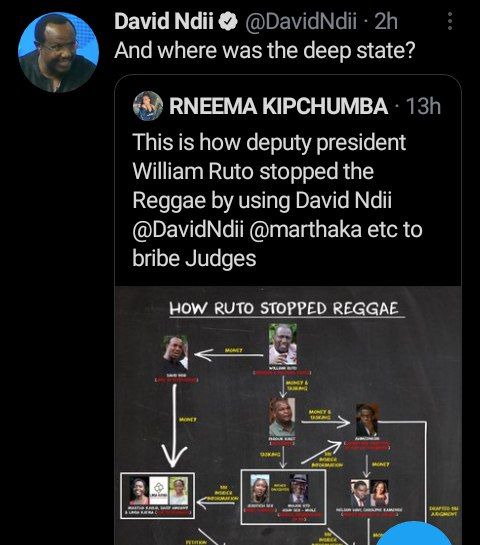Click tweet text "And where was the deep state?"

coord(265,51)
